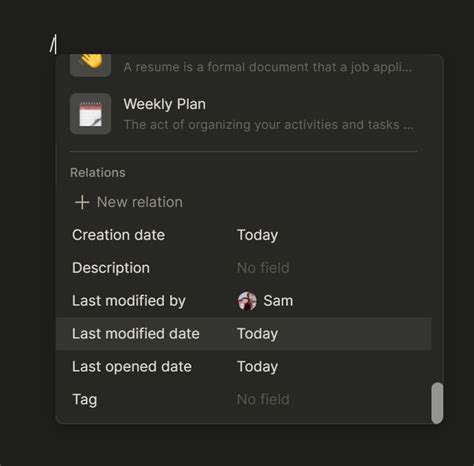This screenshot has height=466, width=474.
Task: Click the waving hand resume icon
Action: 90,64
